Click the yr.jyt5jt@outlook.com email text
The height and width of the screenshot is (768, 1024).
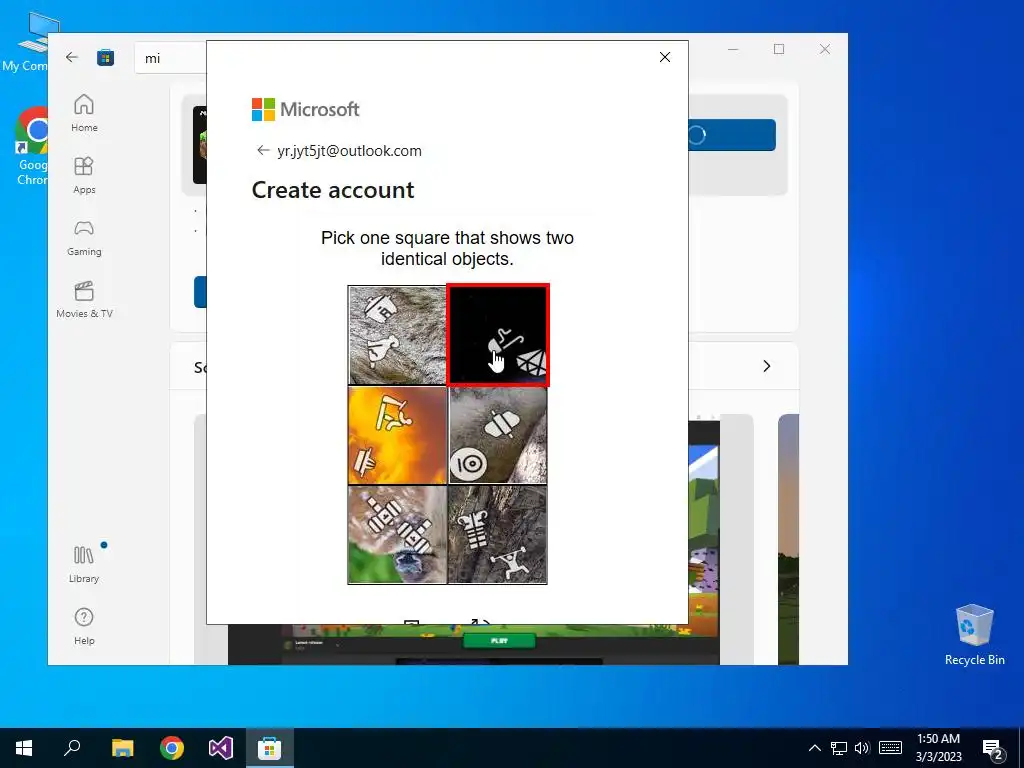click(349, 151)
